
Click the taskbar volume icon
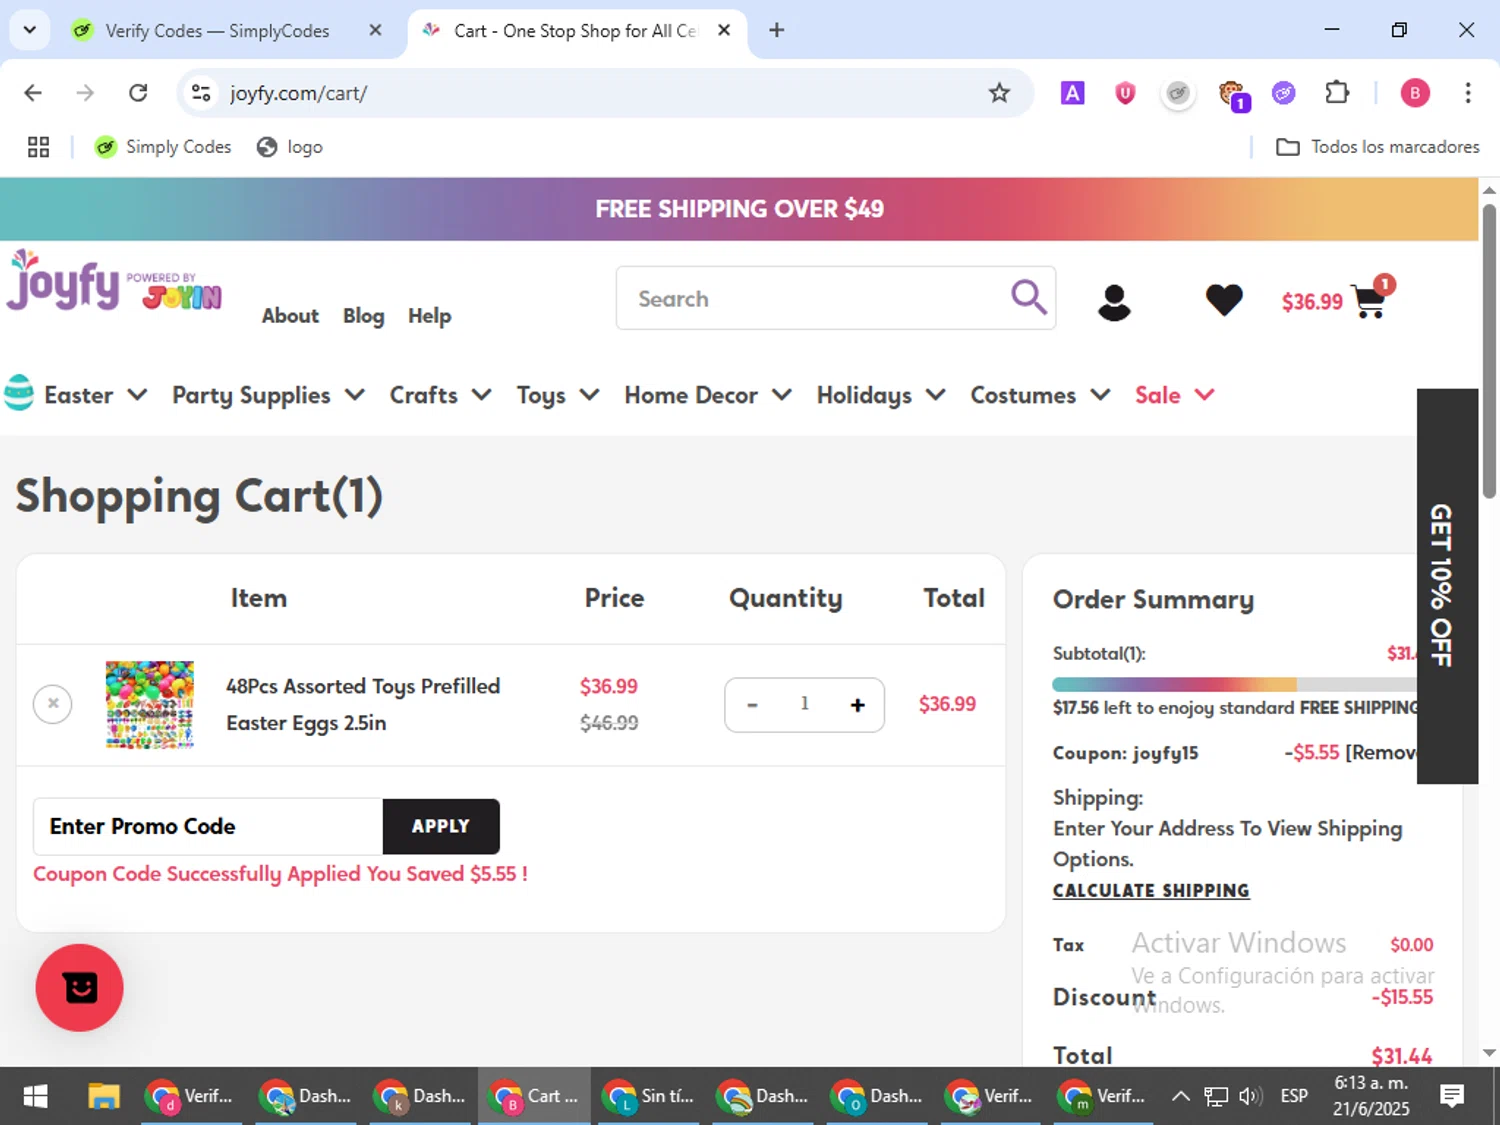click(1250, 1096)
